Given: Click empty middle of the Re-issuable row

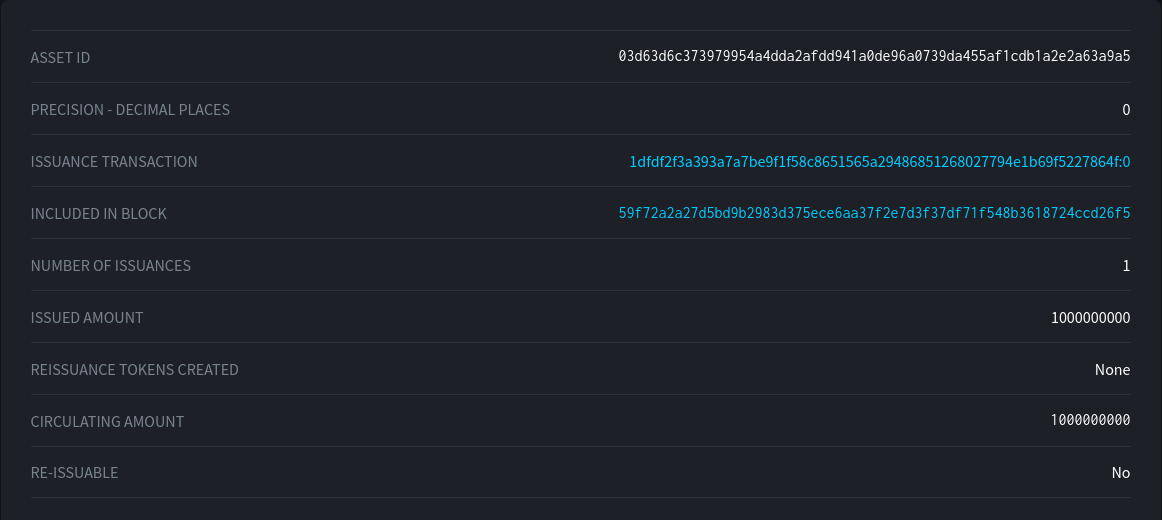Looking at the screenshot, I should tap(600, 473).
